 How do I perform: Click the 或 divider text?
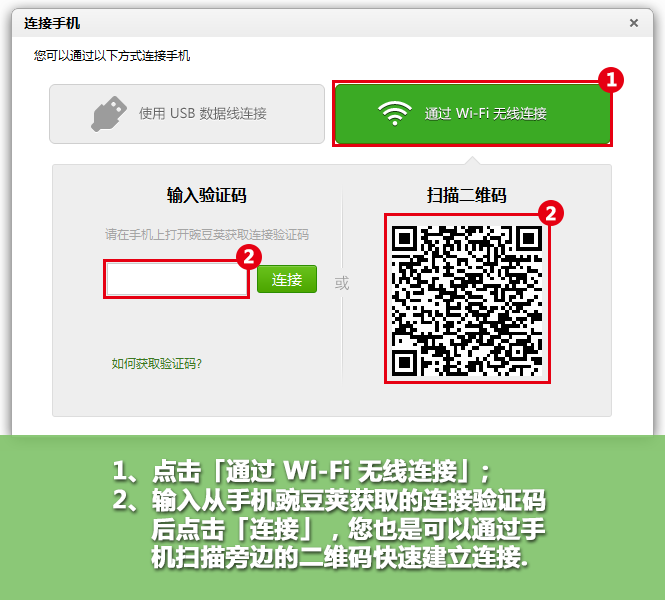point(342,283)
